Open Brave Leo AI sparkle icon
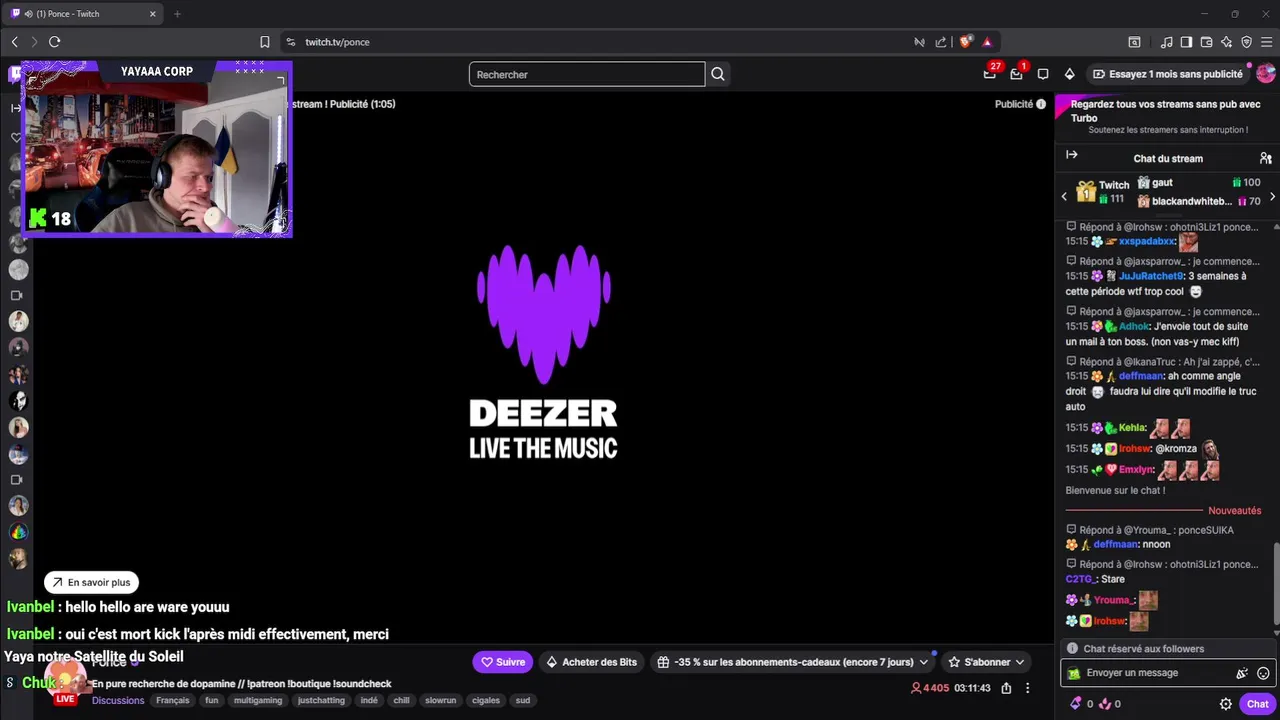The width and height of the screenshot is (1280, 720). point(1226,42)
